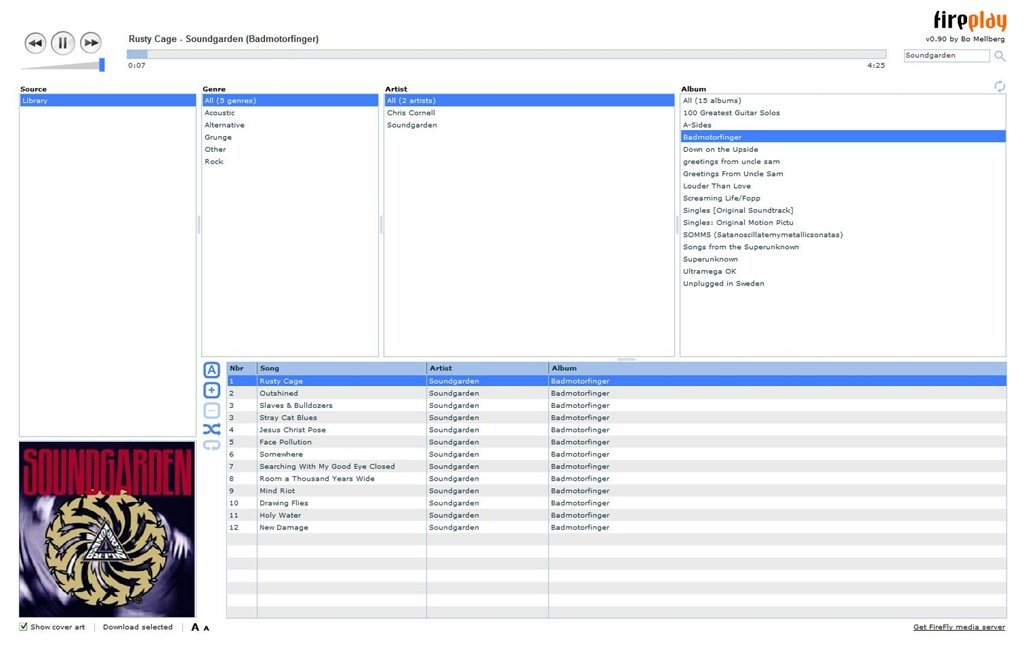1024x649 pixels.
Task: Select All (15 albums) in Album list
Action: 843,101
